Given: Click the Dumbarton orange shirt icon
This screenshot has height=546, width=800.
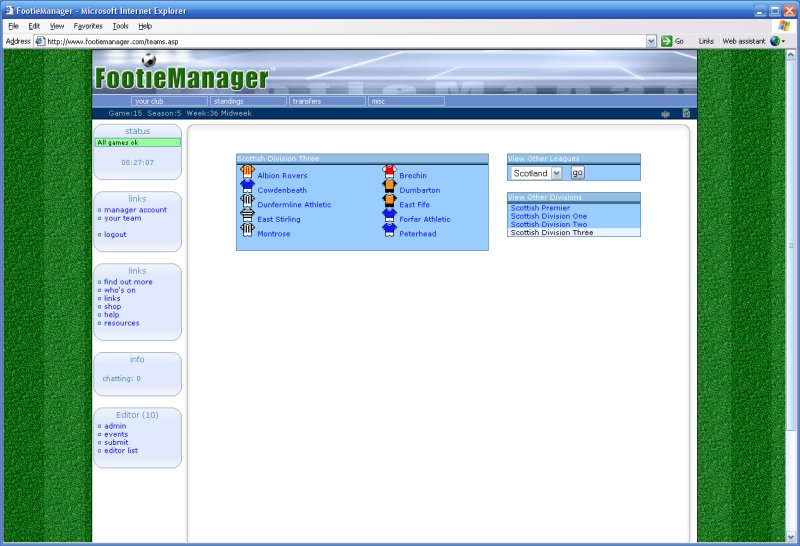Looking at the screenshot, I should (389, 186).
